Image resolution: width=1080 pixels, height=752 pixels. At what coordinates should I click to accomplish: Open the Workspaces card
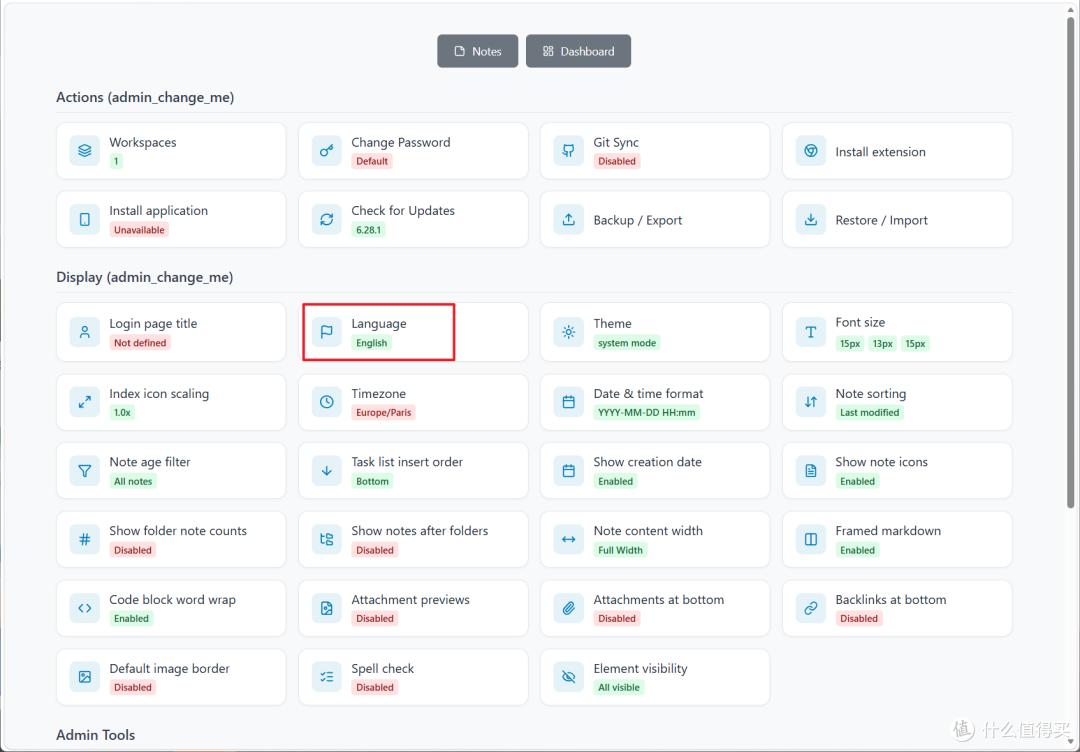click(171, 151)
